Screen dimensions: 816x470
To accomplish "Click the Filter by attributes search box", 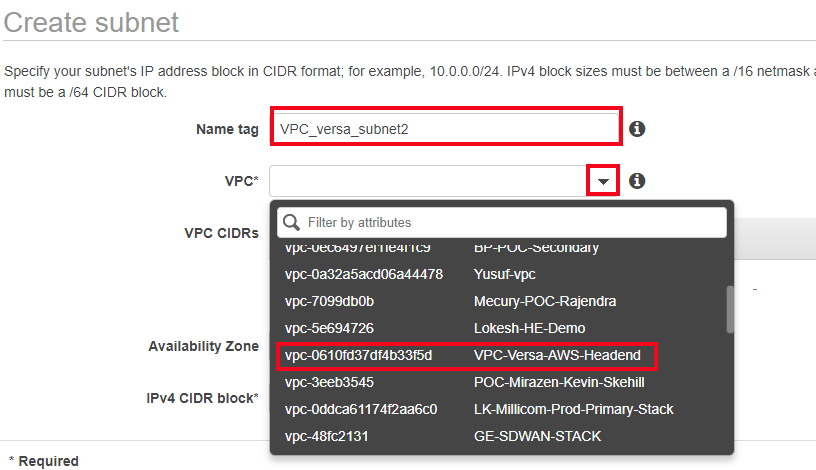I will click(x=502, y=222).
